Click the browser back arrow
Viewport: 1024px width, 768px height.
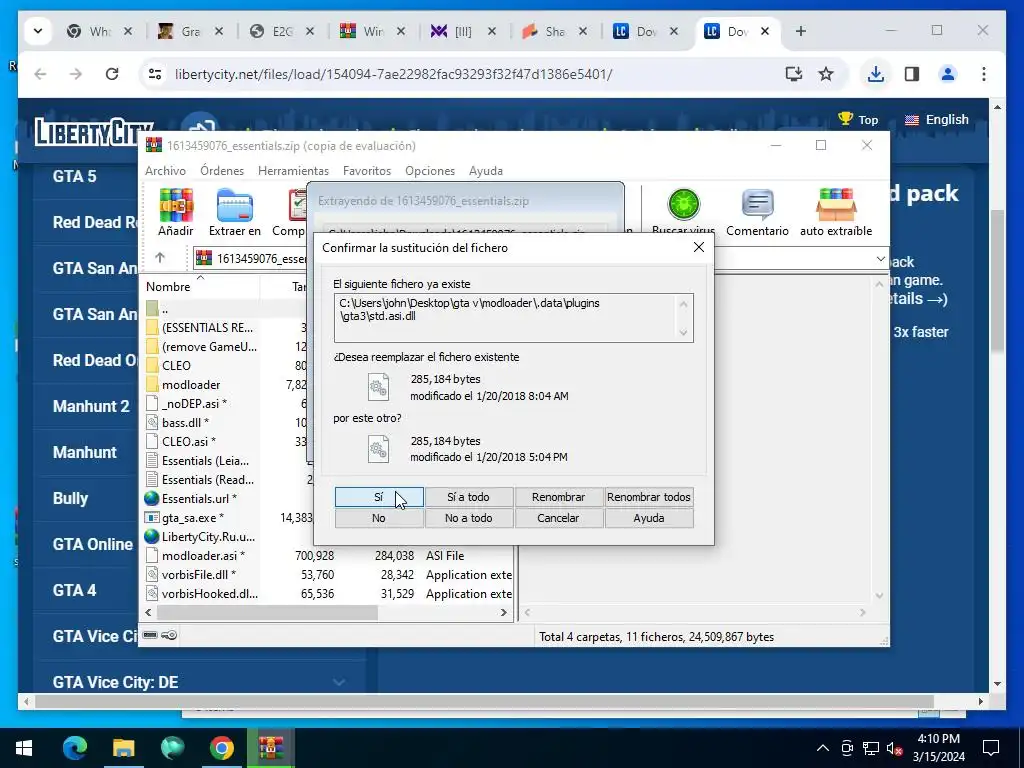pos(40,74)
